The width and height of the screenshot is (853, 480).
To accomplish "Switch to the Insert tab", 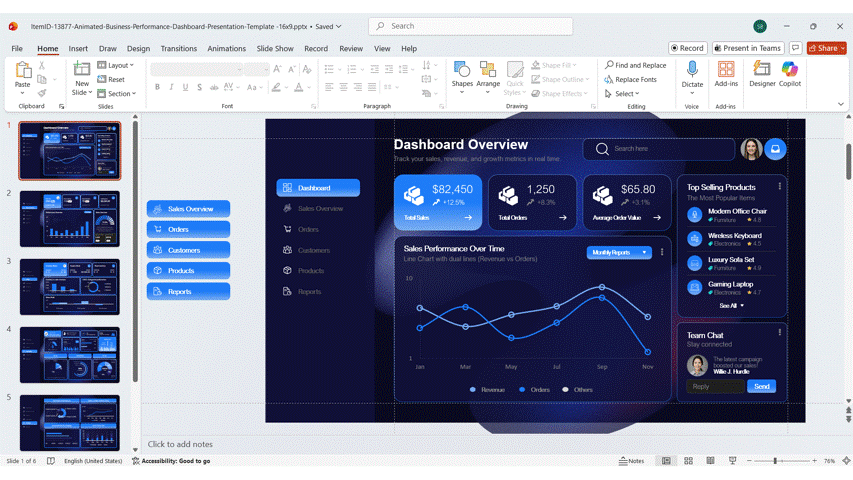I will [x=78, y=48].
